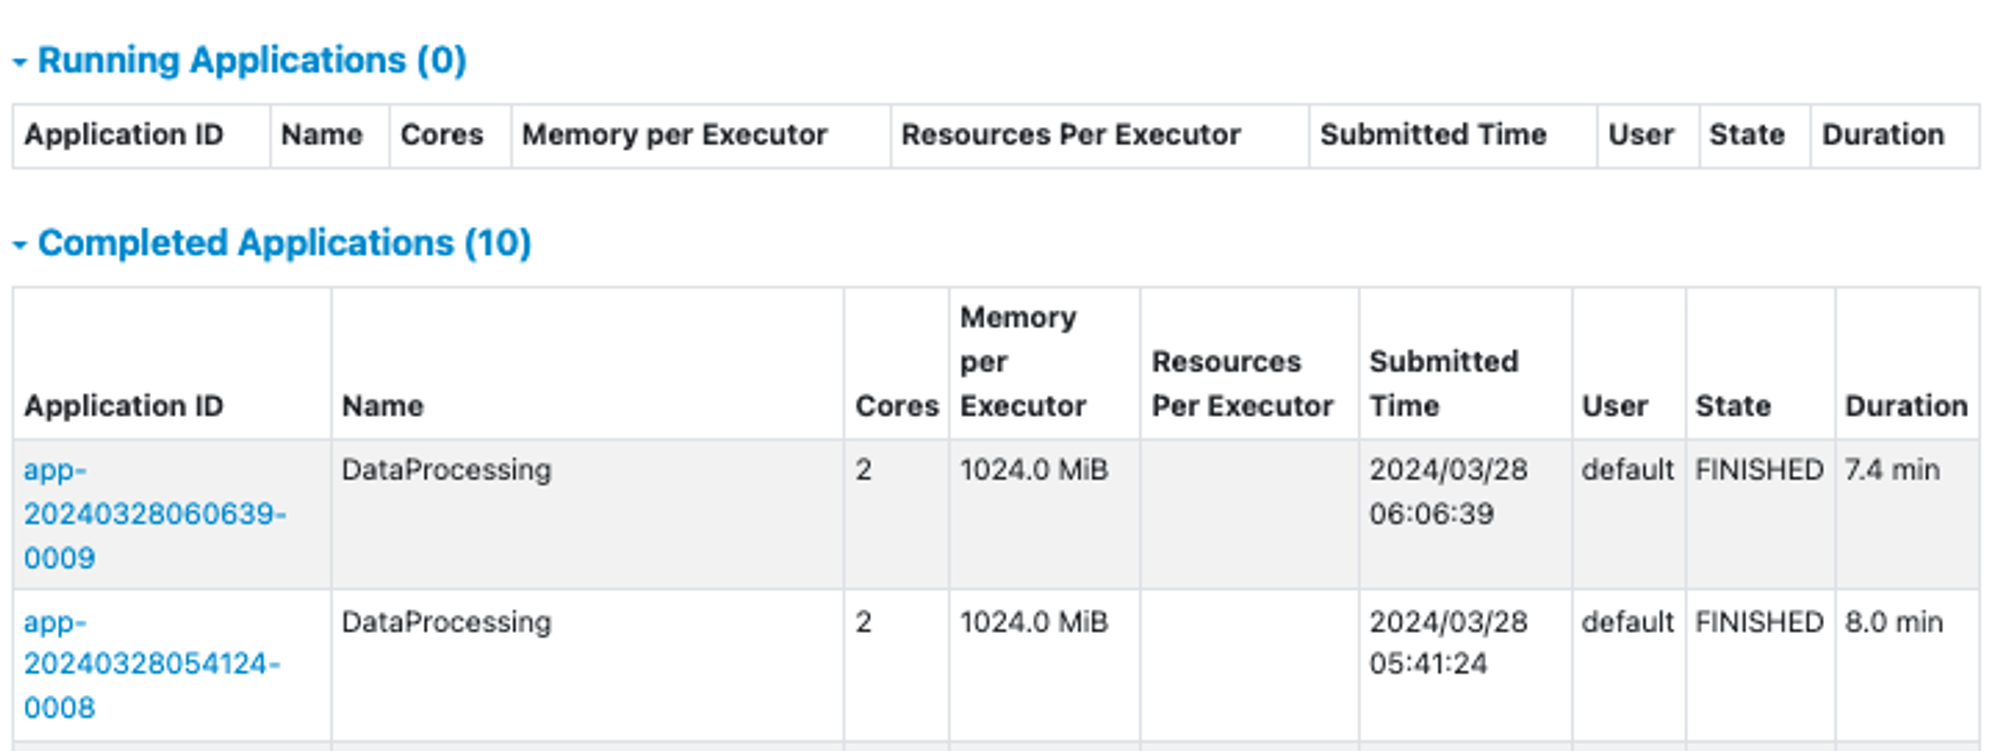Select the FINISHED state of app 0008

click(x=1759, y=622)
